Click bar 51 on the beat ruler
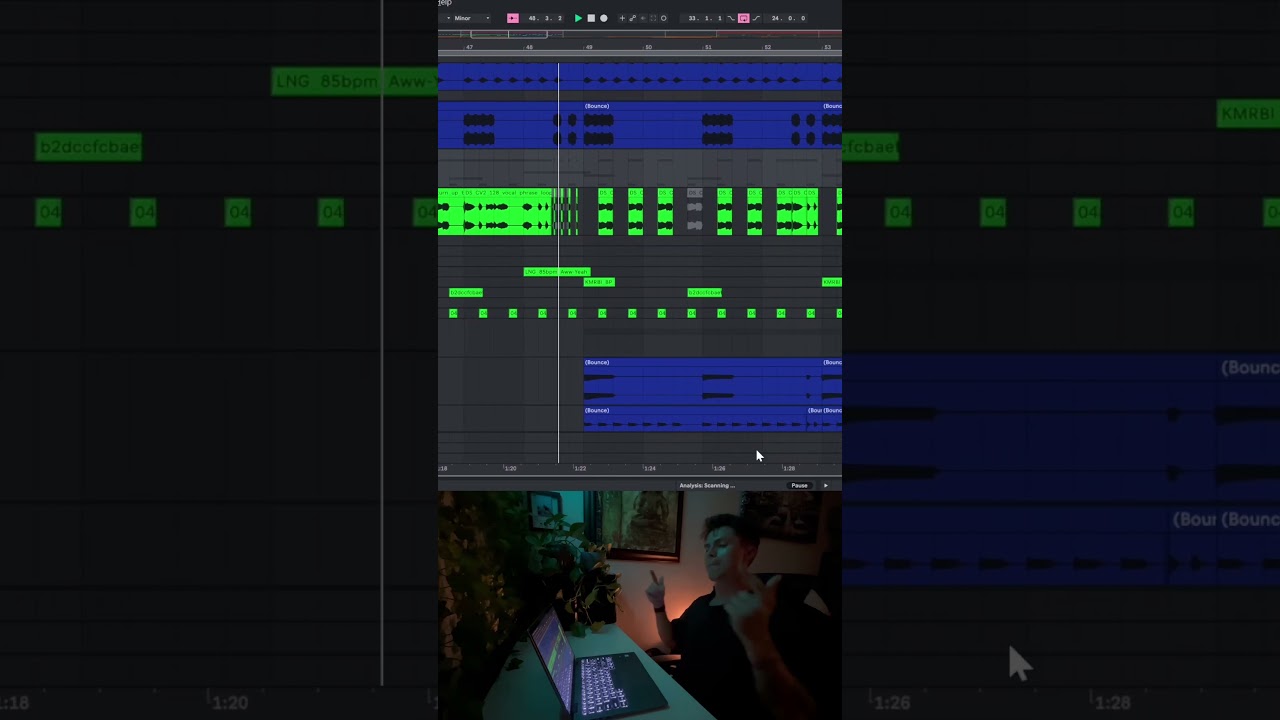Screen dimensions: 1280x720 pos(708,47)
